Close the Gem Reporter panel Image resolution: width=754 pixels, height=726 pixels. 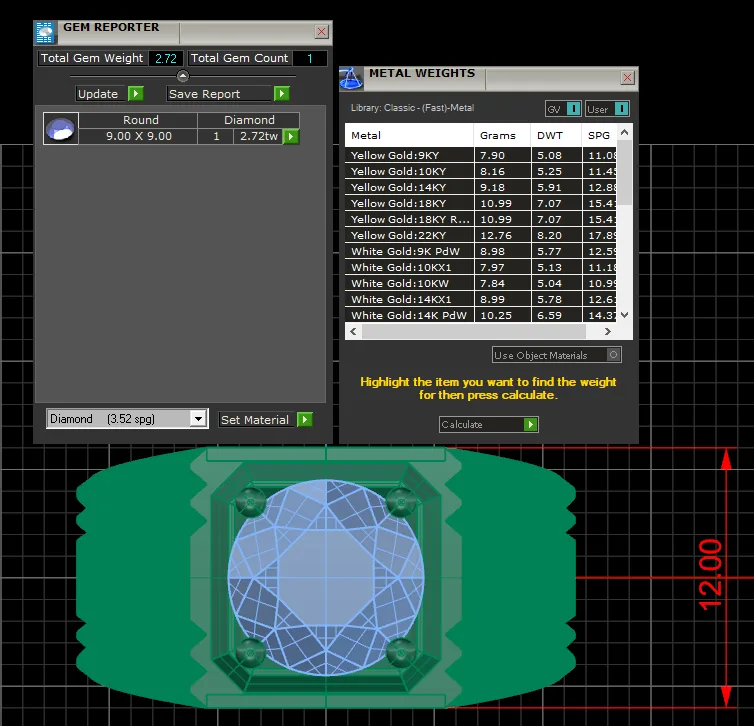[322, 32]
